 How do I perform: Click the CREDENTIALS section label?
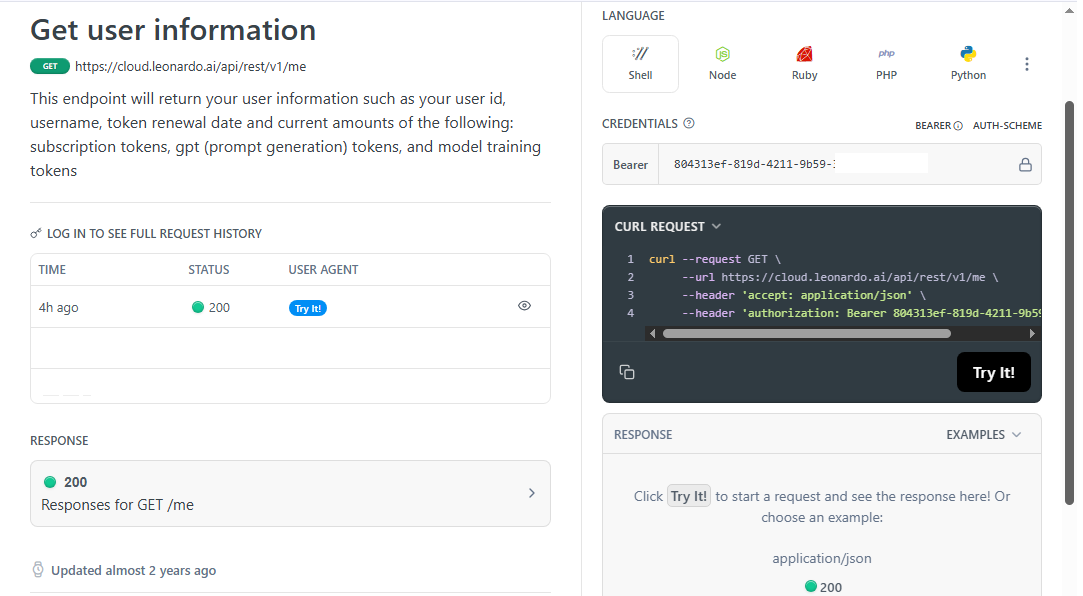point(640,124)
